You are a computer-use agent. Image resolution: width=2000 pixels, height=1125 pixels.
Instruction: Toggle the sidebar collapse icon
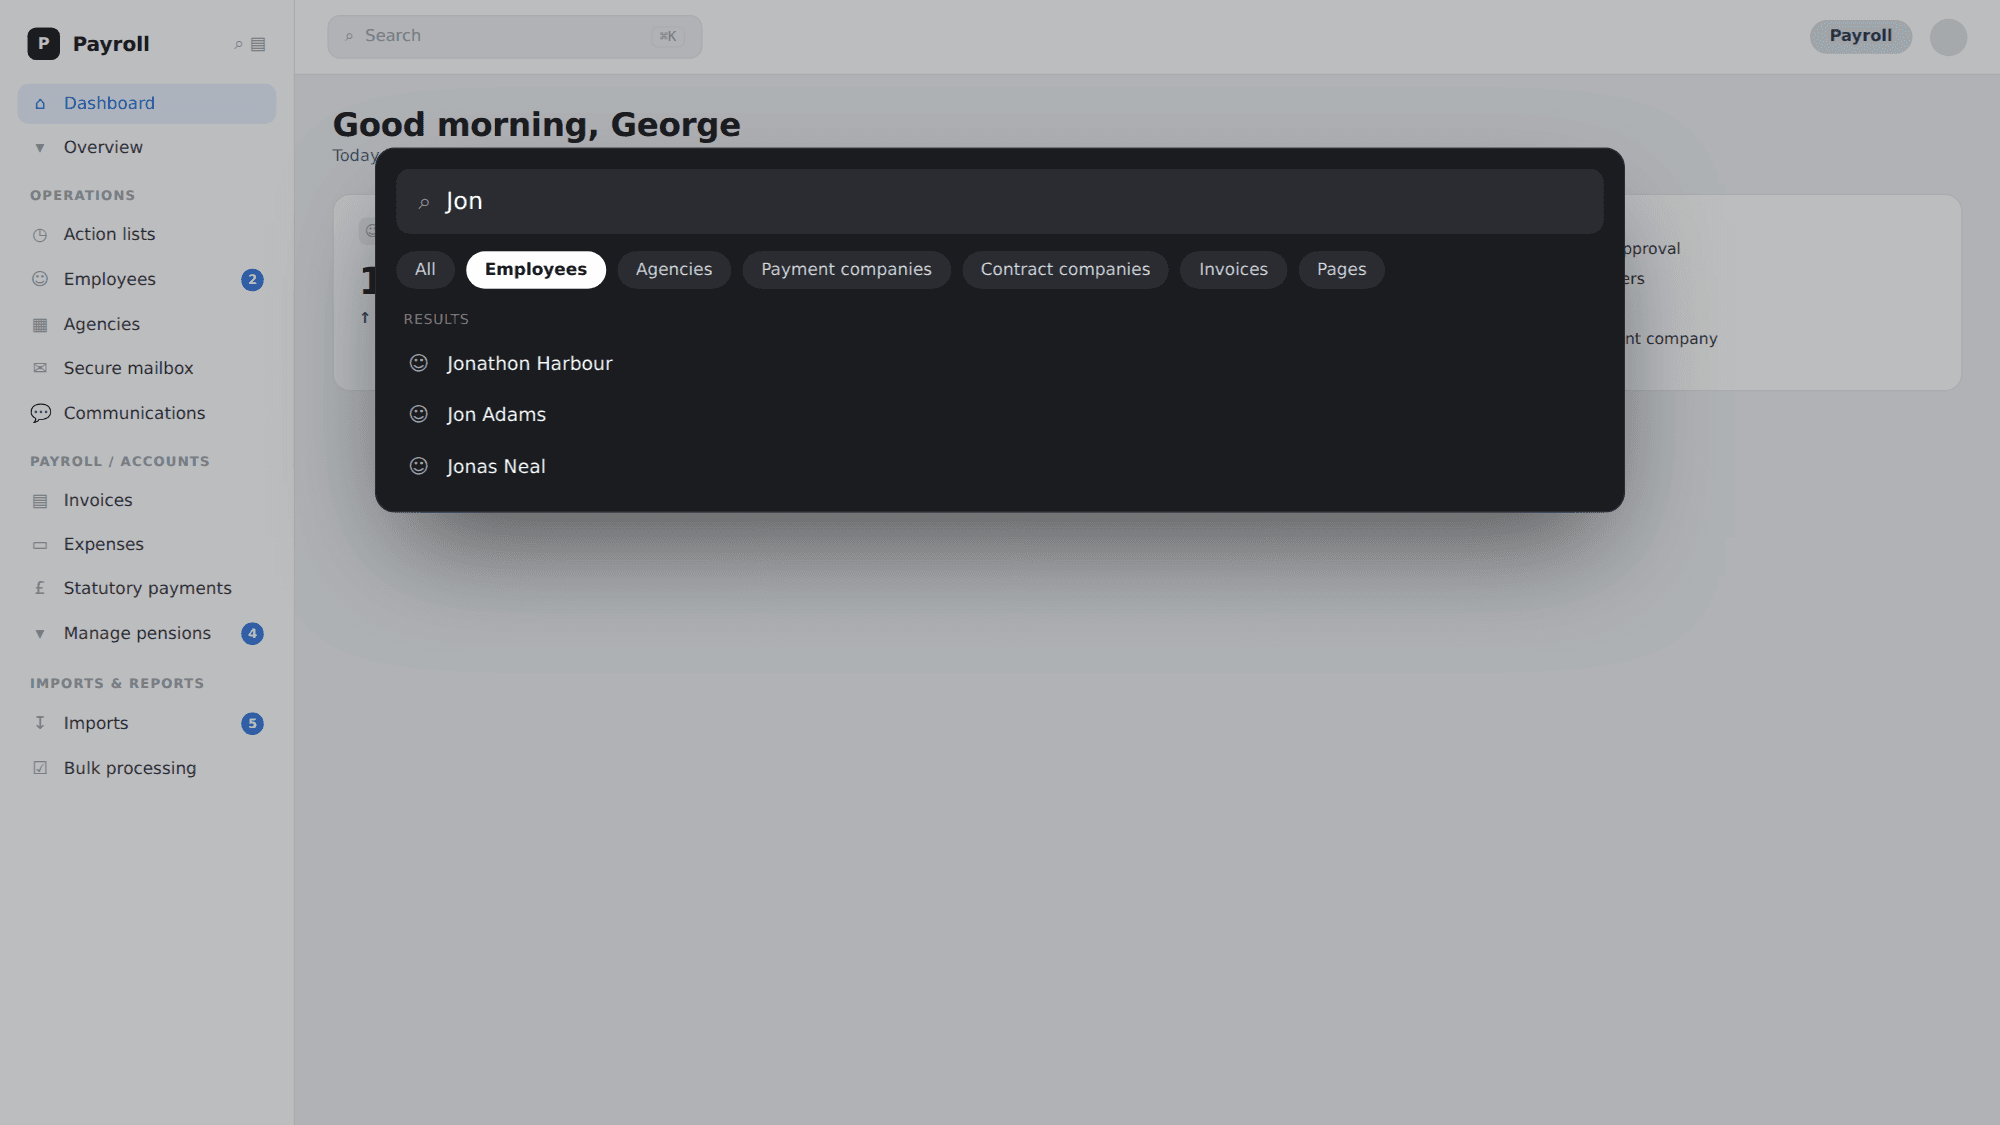[258, 44]
